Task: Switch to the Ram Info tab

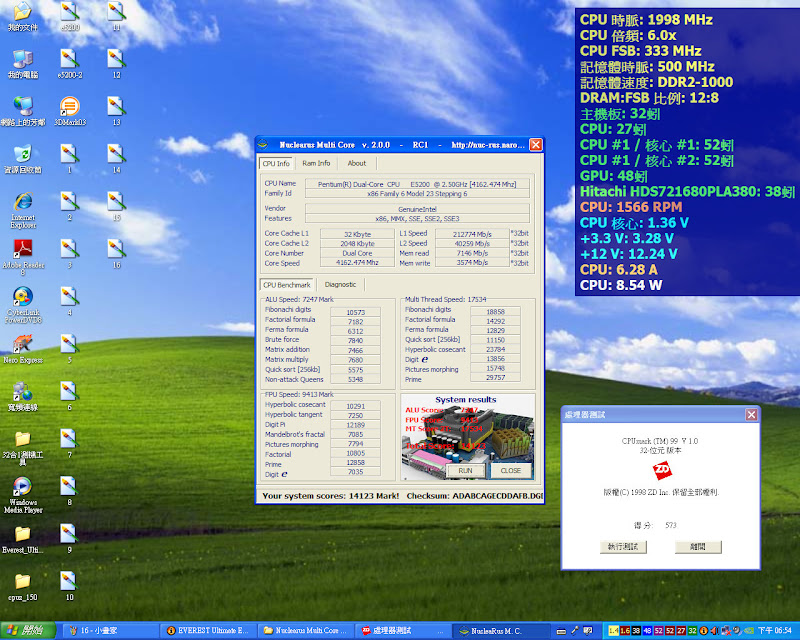Action: click(x=316, y=163)
